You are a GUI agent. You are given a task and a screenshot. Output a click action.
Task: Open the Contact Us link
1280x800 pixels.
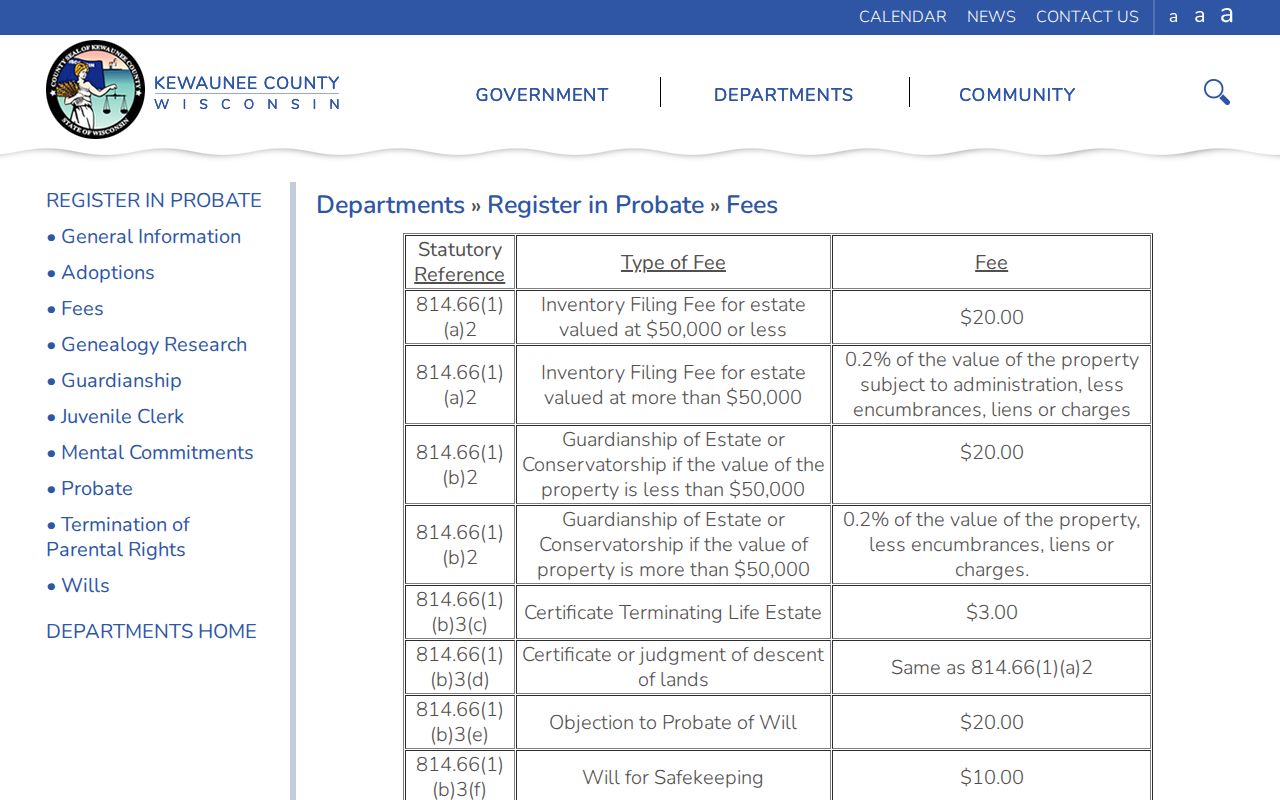tap(1087, 17)
